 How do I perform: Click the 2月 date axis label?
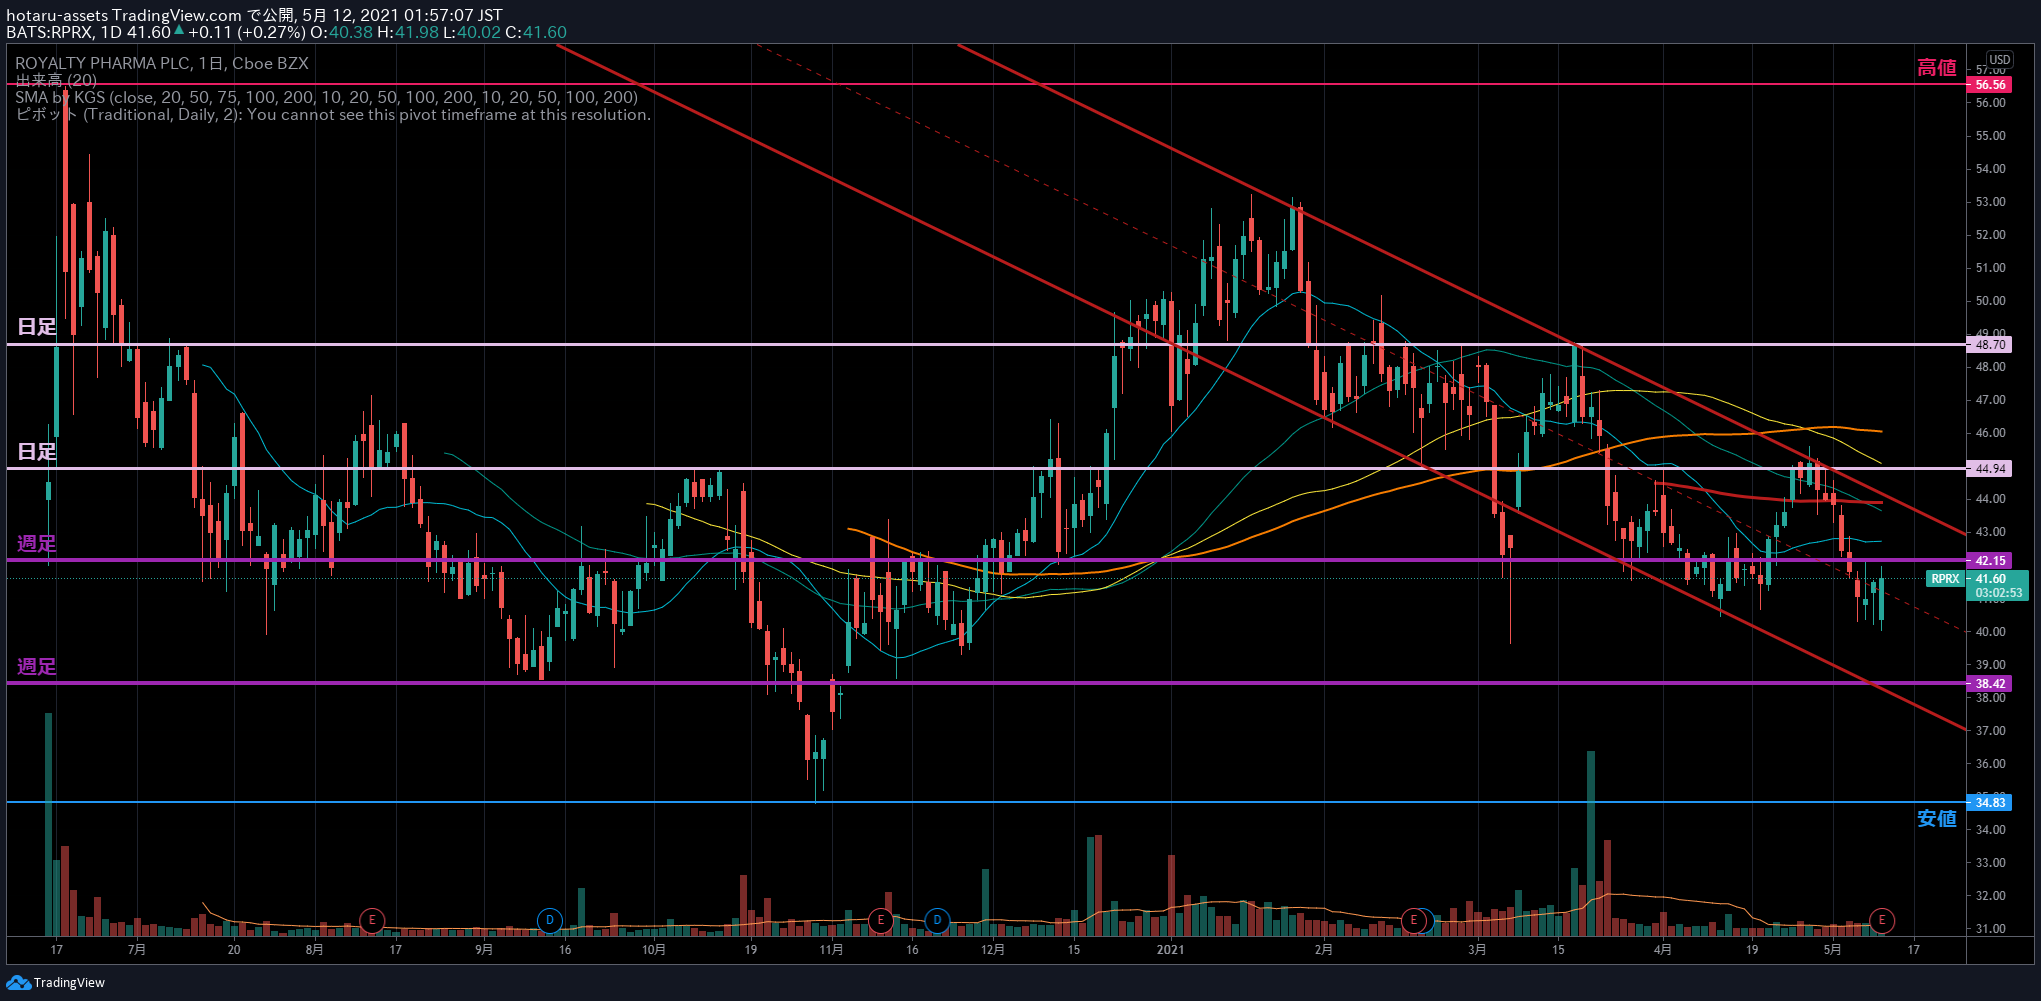coord(1324,949)
